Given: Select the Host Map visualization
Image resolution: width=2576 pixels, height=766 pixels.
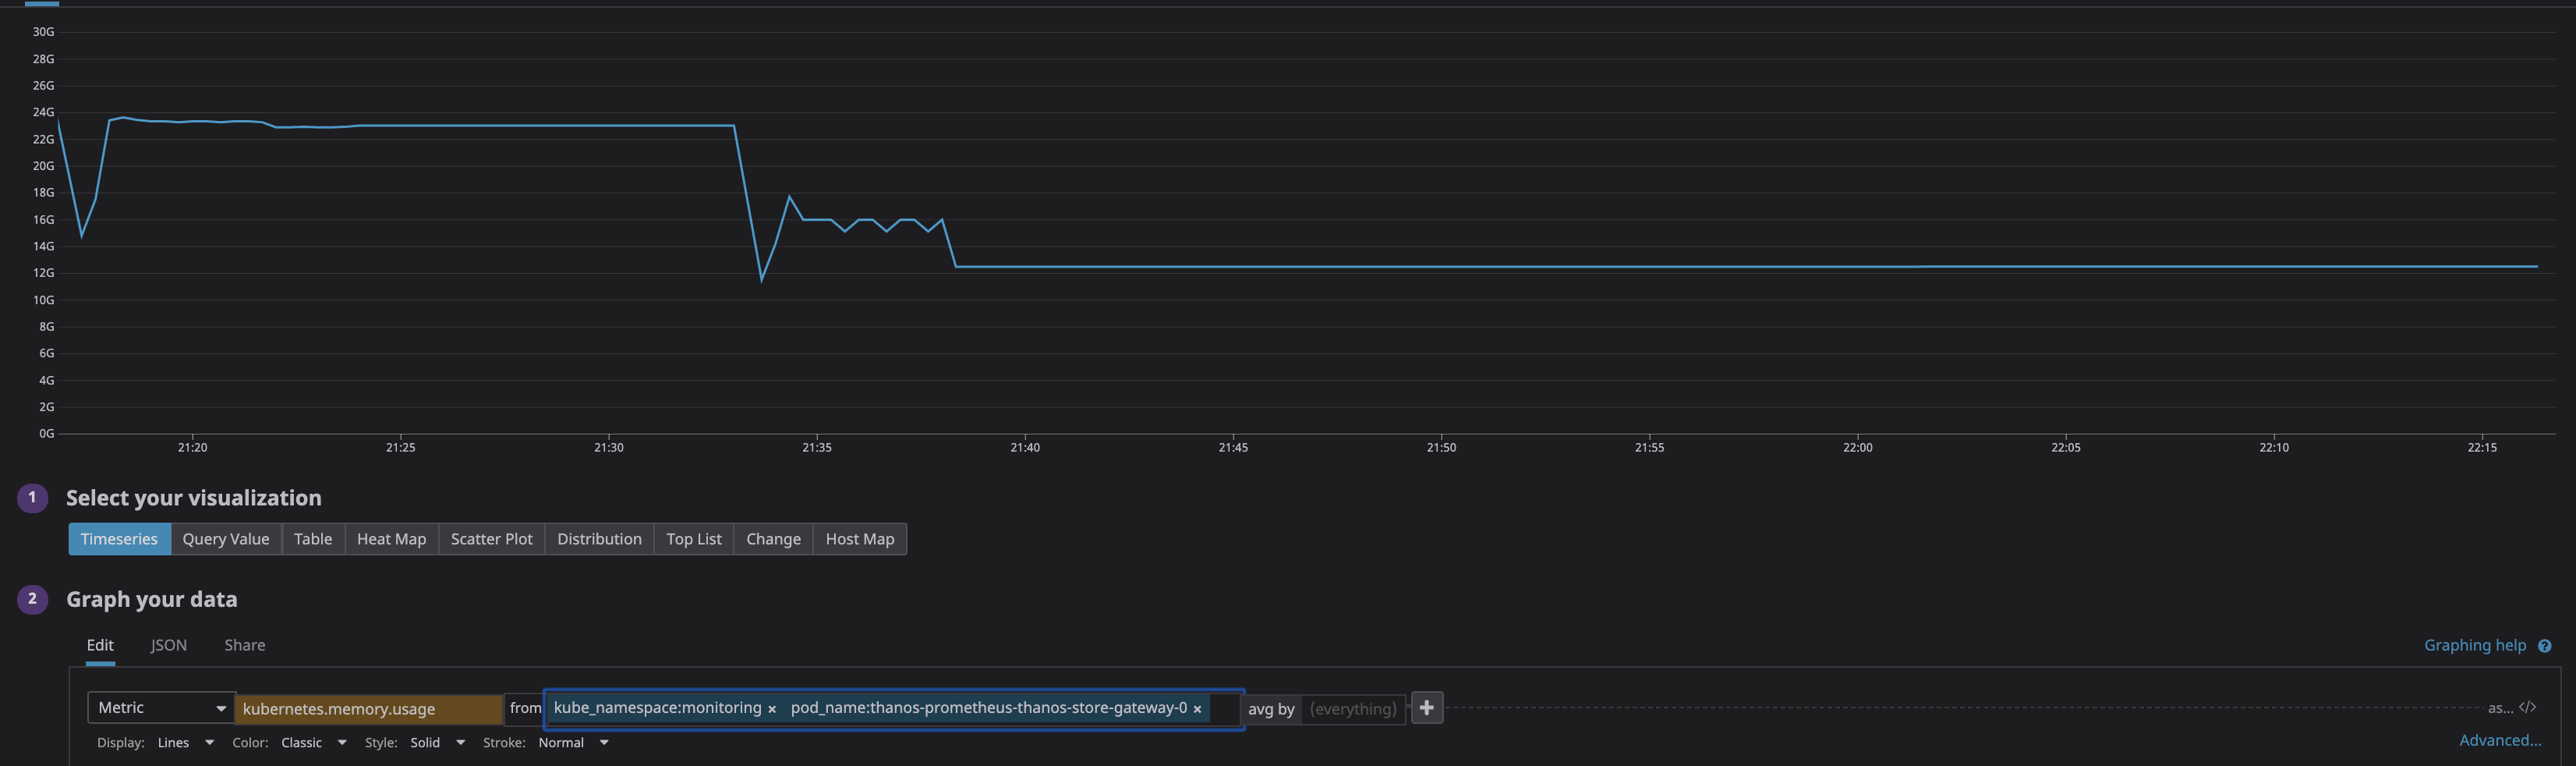Looking at the screenshot, I should (860, 539).
